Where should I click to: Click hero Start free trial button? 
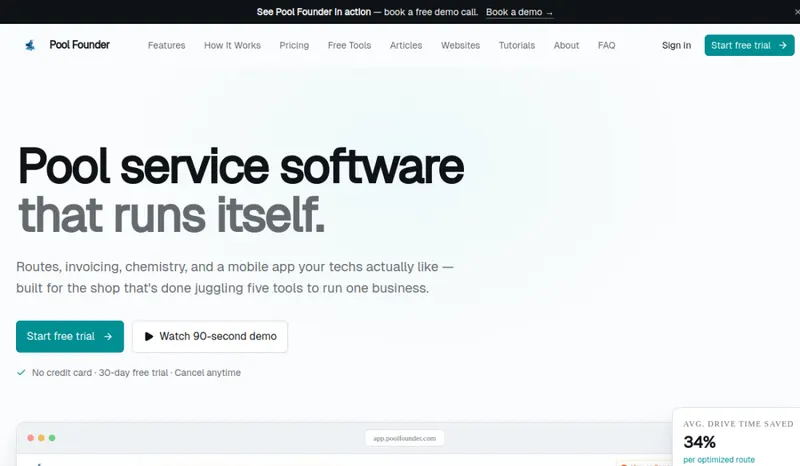pyautogui.click(x=70, y=336)
